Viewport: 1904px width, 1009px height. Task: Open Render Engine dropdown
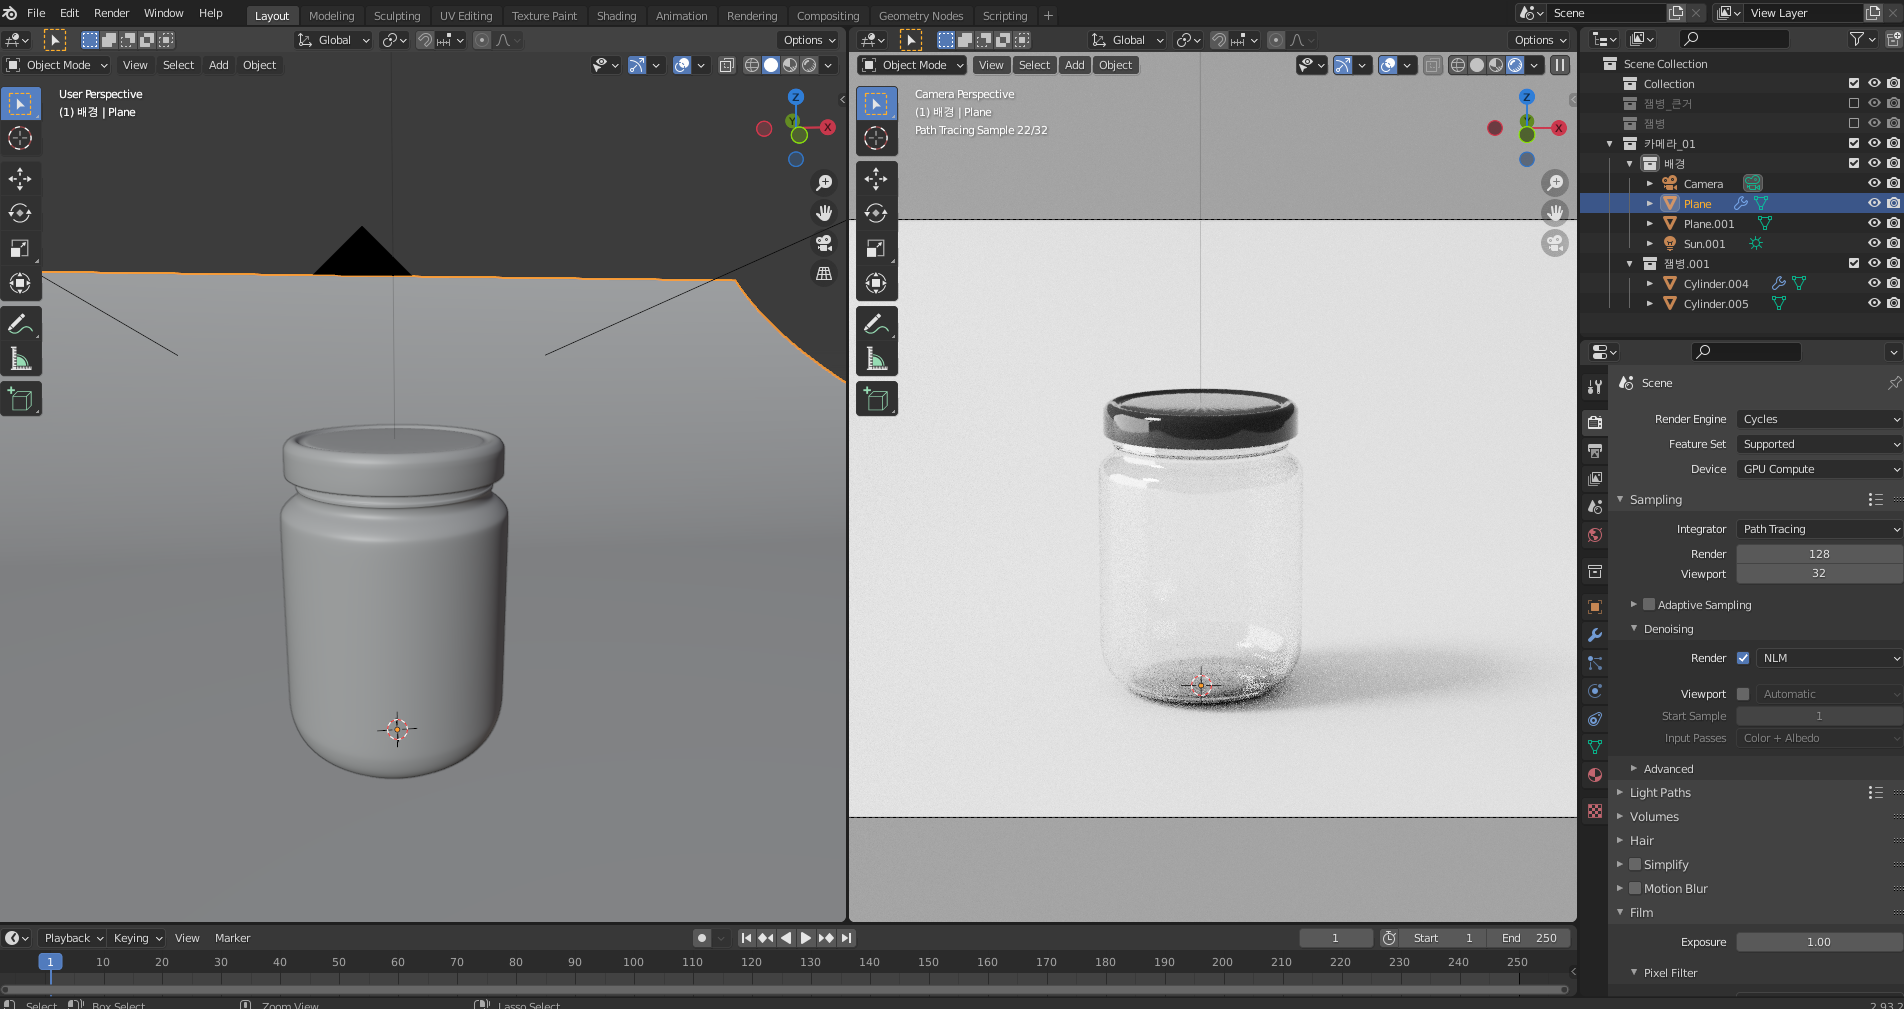tap(1819, 419)
